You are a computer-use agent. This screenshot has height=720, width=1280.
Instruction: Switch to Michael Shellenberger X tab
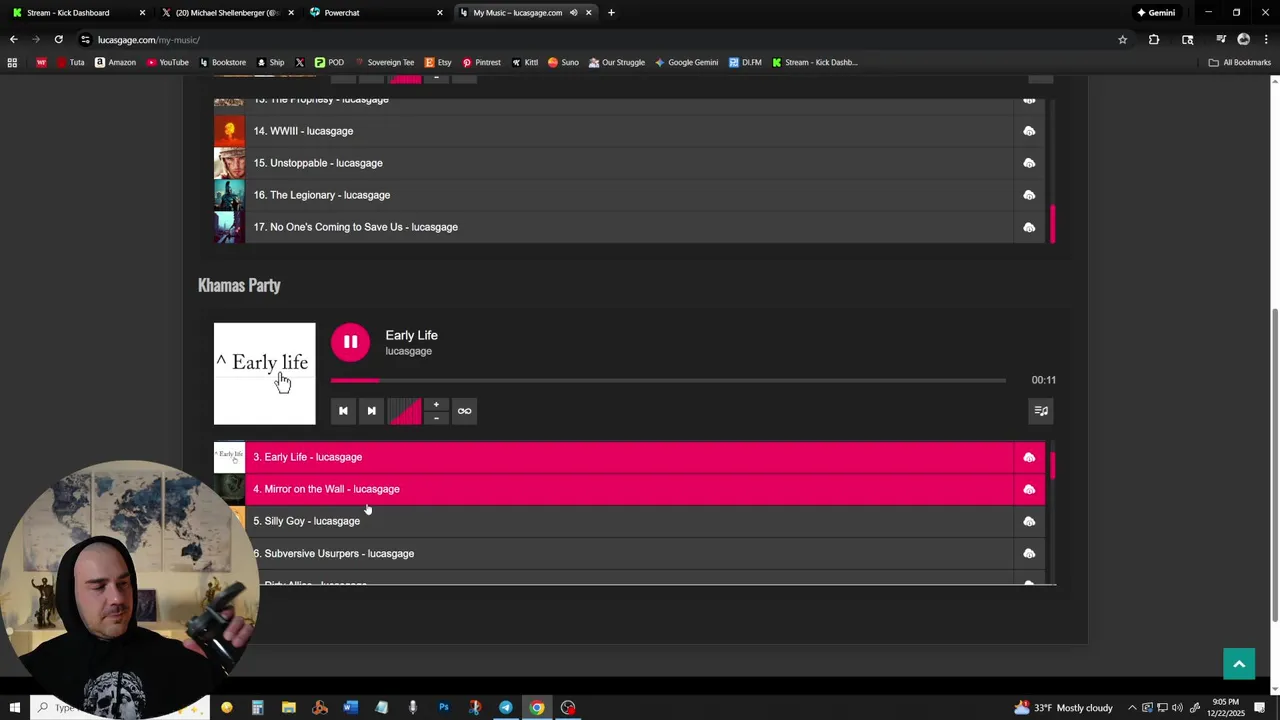pos(227,13)
